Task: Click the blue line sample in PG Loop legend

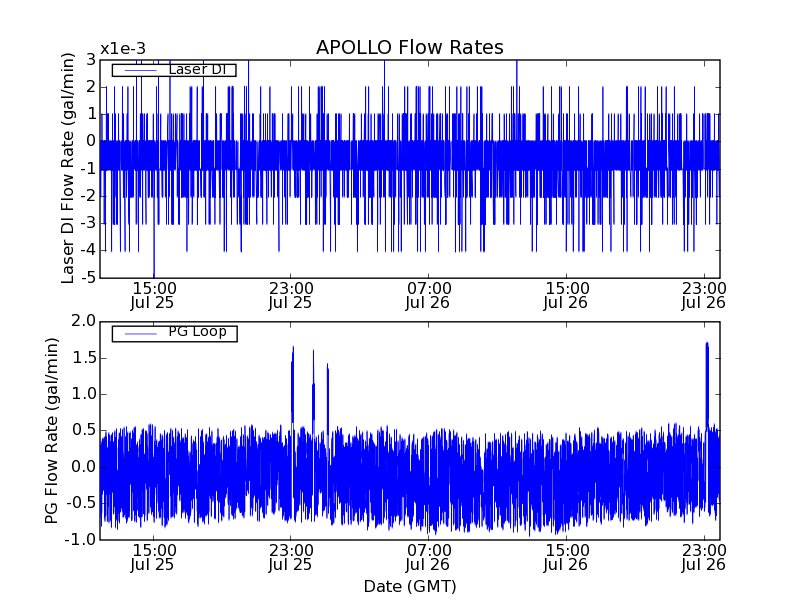Action: (139, 332)
